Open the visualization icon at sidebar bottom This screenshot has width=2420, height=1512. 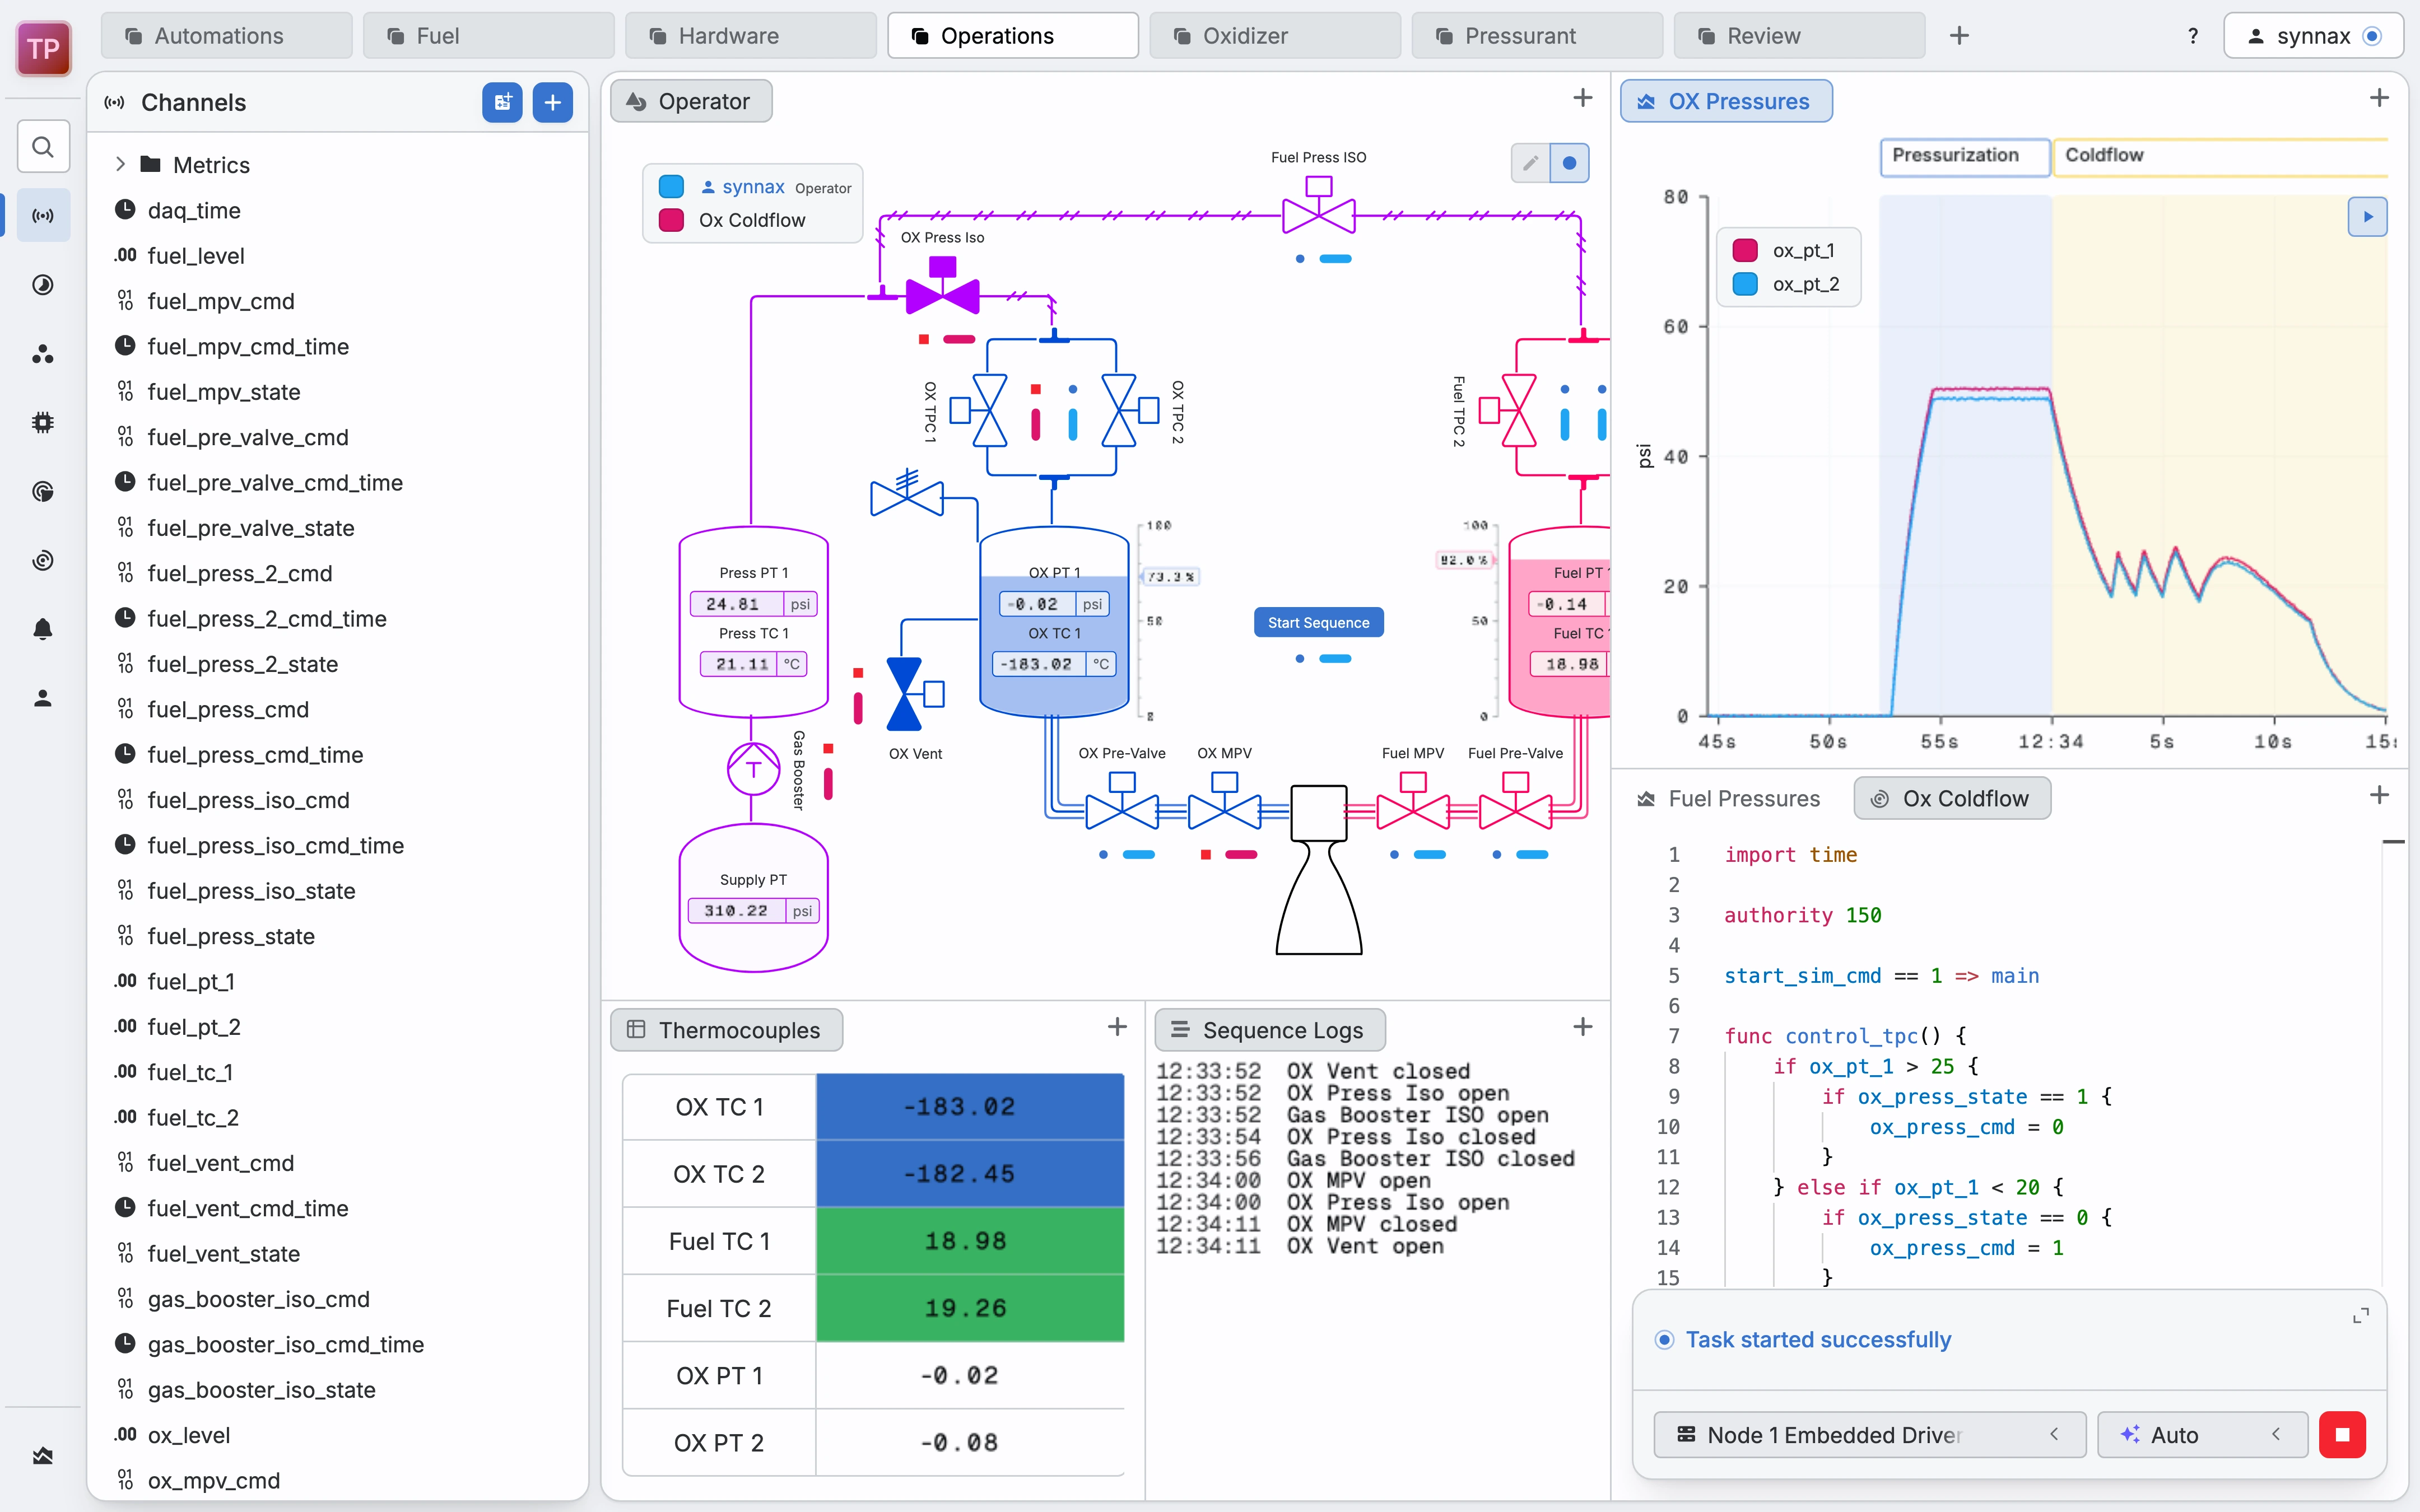coord(43,1456)
